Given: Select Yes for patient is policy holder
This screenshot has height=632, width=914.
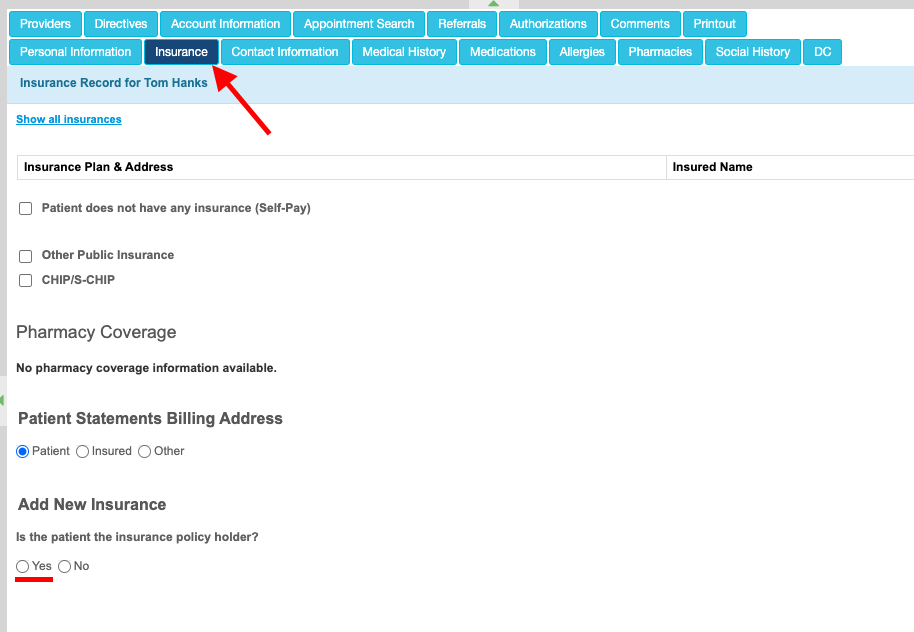Looking at the screenshot, I should pos(23,567).
